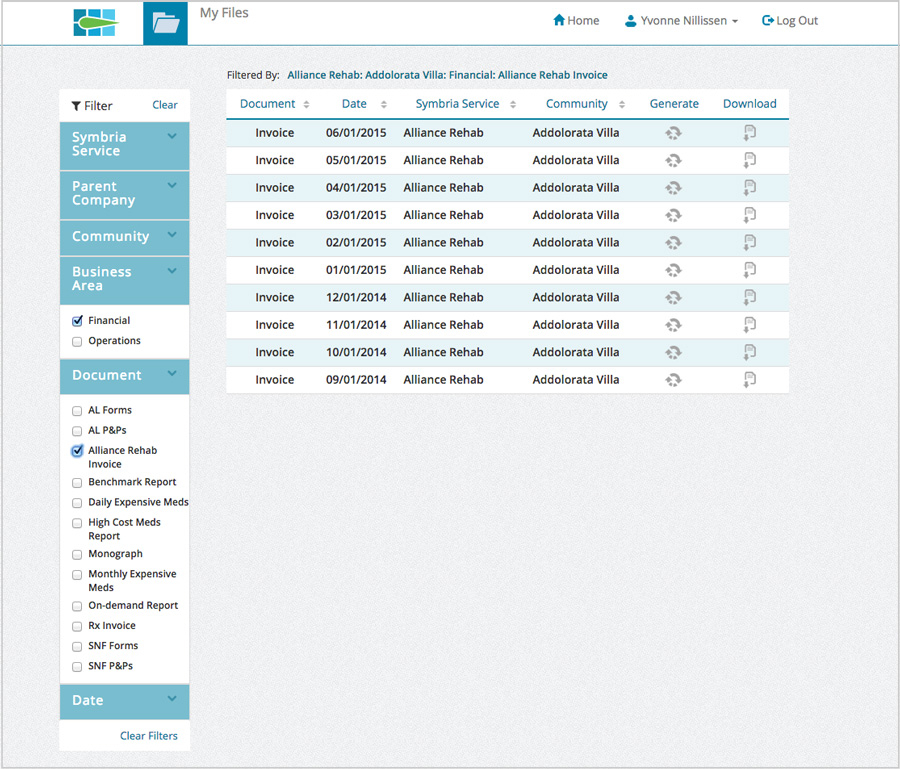
Task: Click the Clear Filters link
Action: pyautogui.click(x=148, y=736)
